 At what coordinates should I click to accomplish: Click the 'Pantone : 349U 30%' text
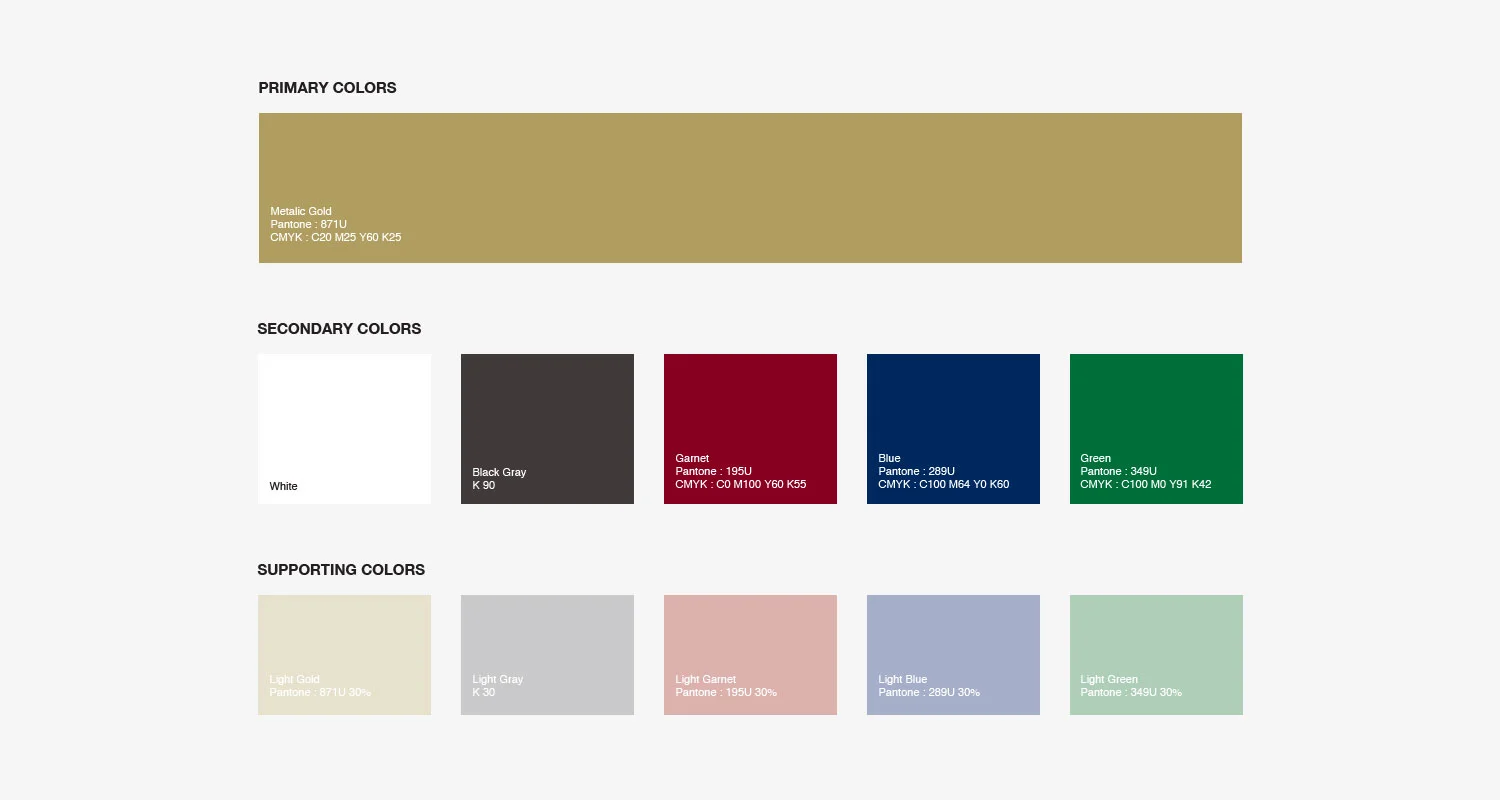click(1131, 693)
